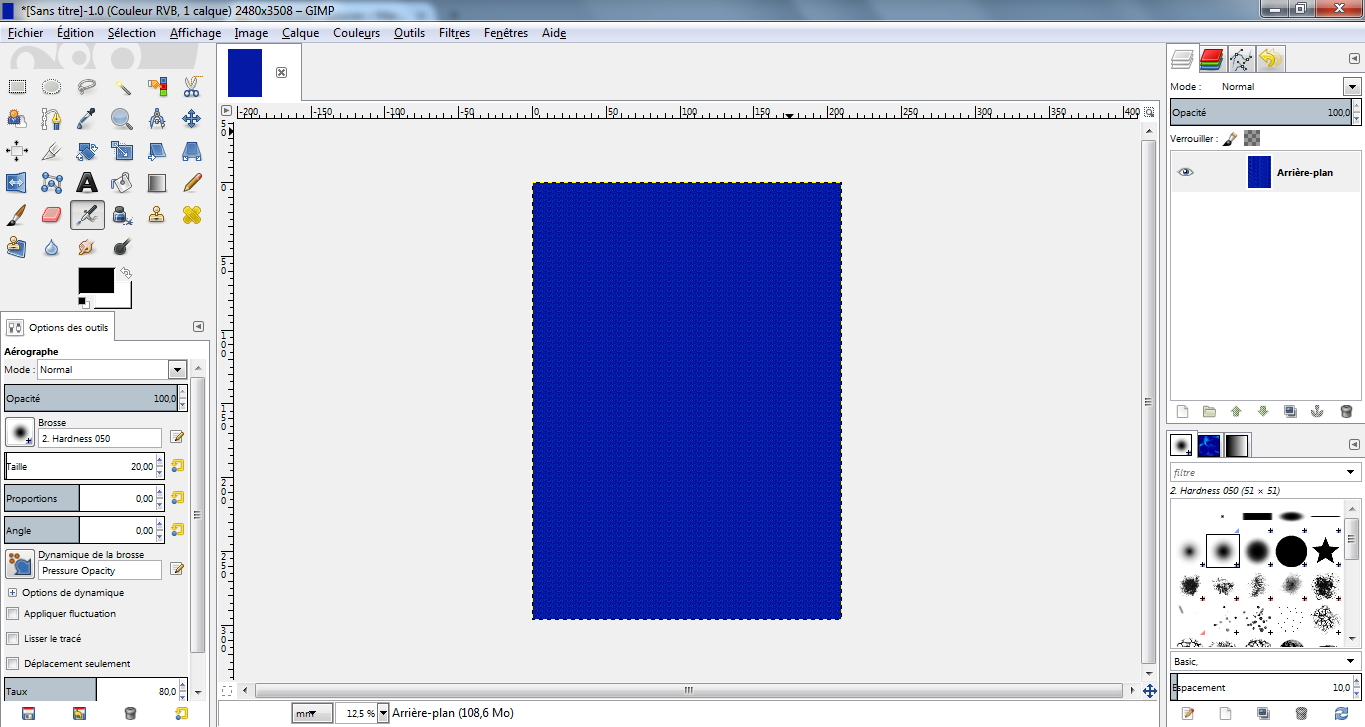
Task: Enable the Déplacement seulement checkbox
Action: [x=13, y=664]
